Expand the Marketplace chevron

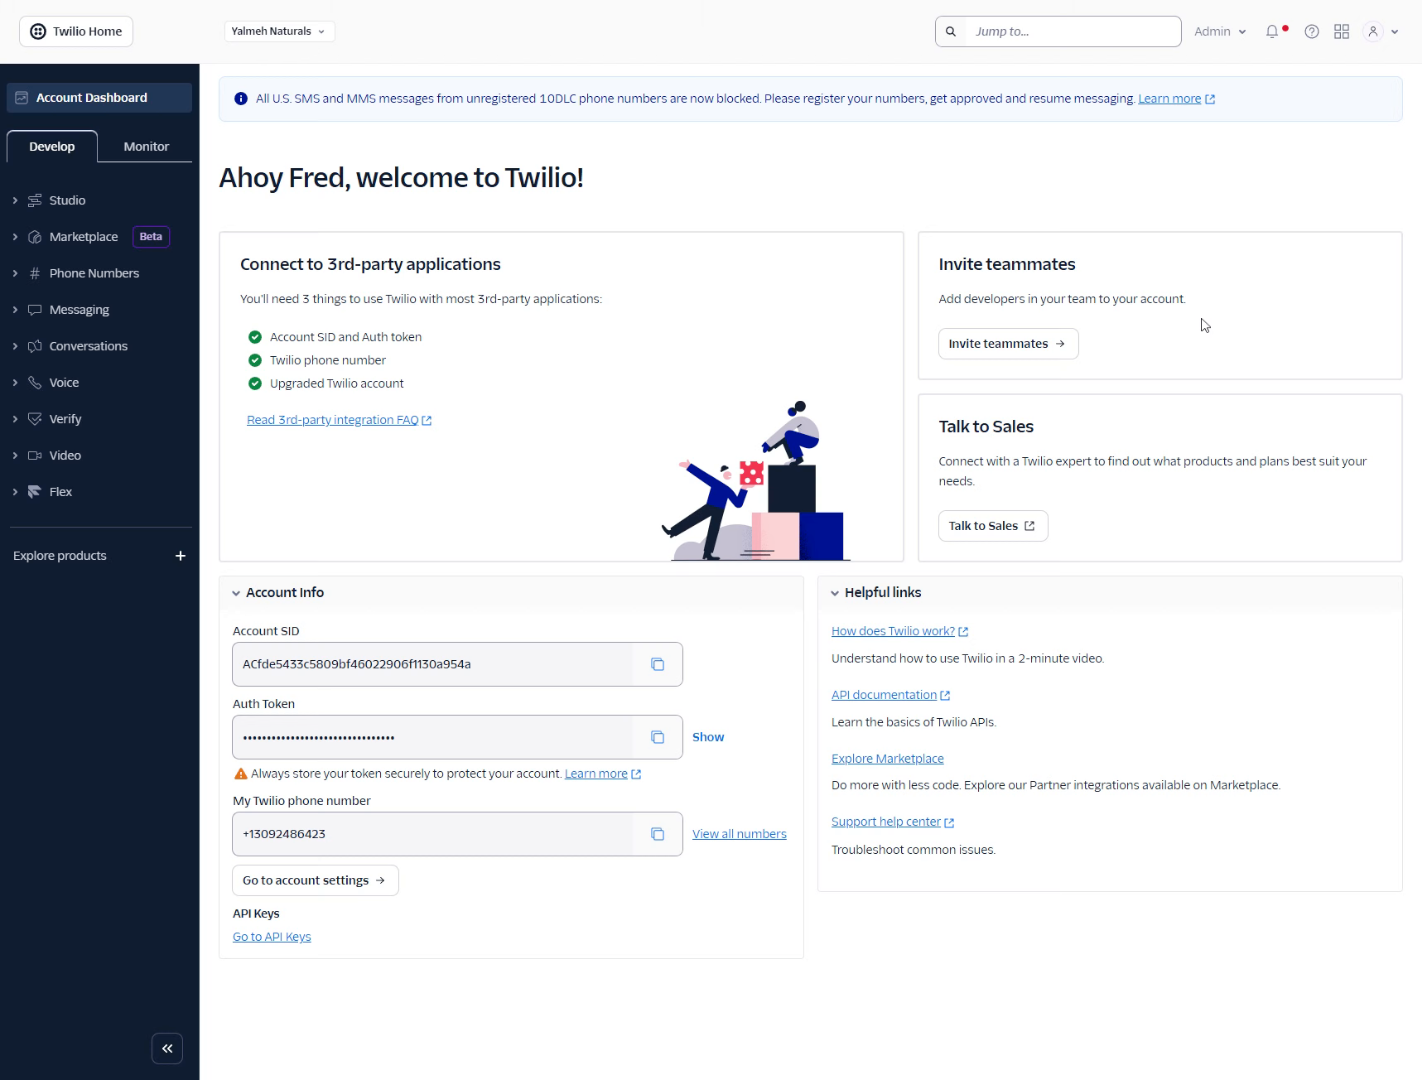15,237
